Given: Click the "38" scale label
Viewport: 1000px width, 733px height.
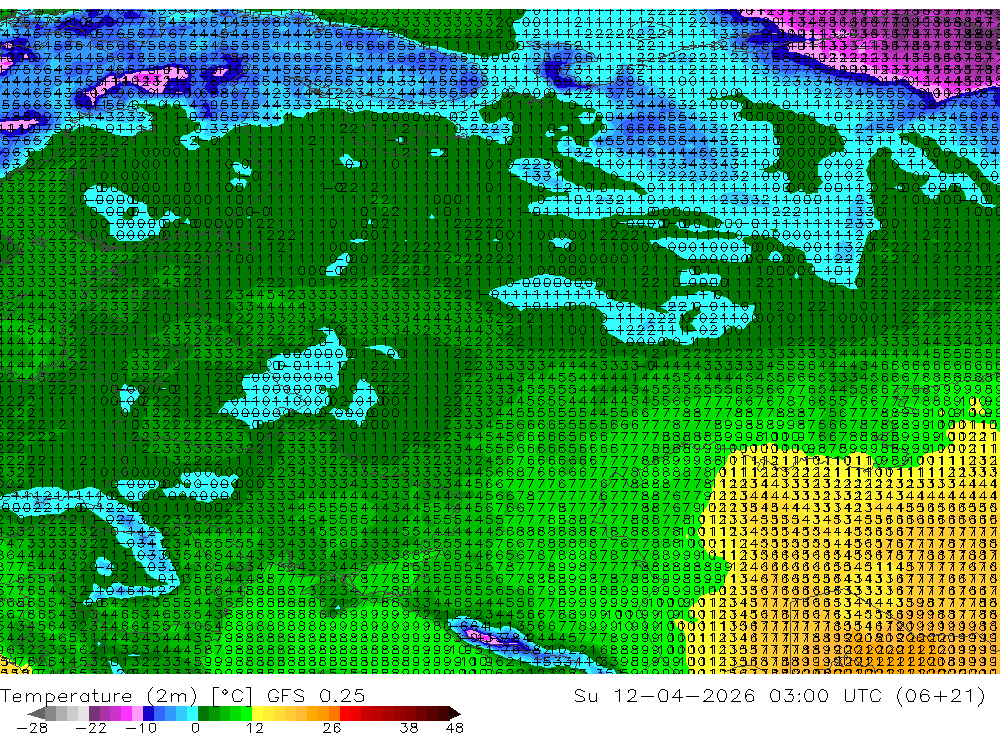Looking at the screenshot, I should [x=409, y=728].
